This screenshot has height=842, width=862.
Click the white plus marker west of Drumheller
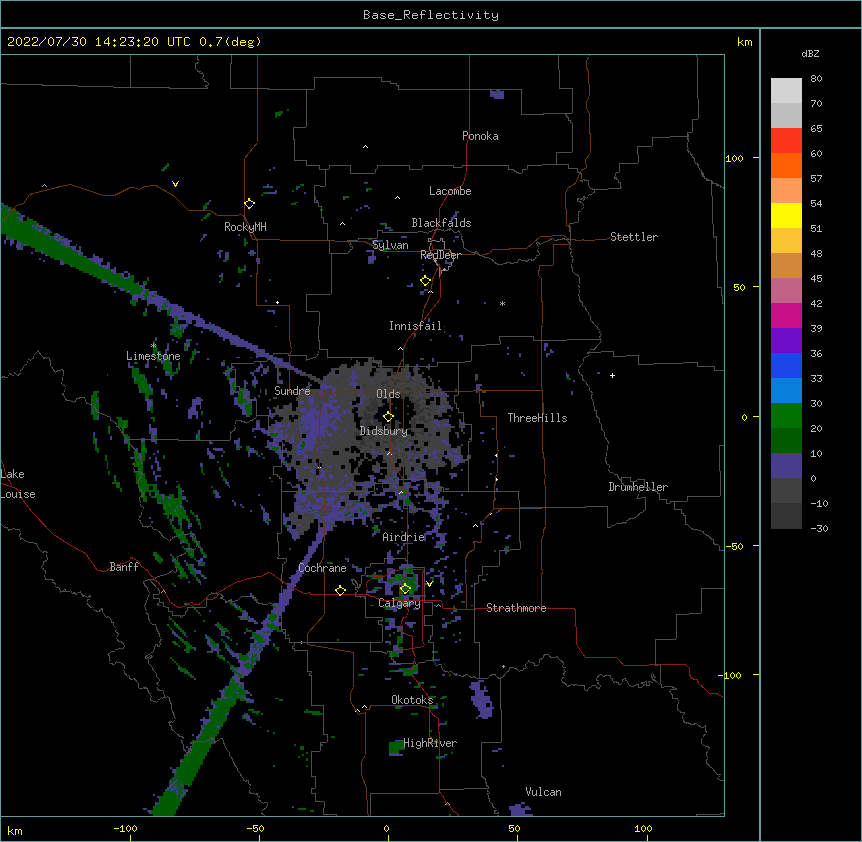pos(612,375)
